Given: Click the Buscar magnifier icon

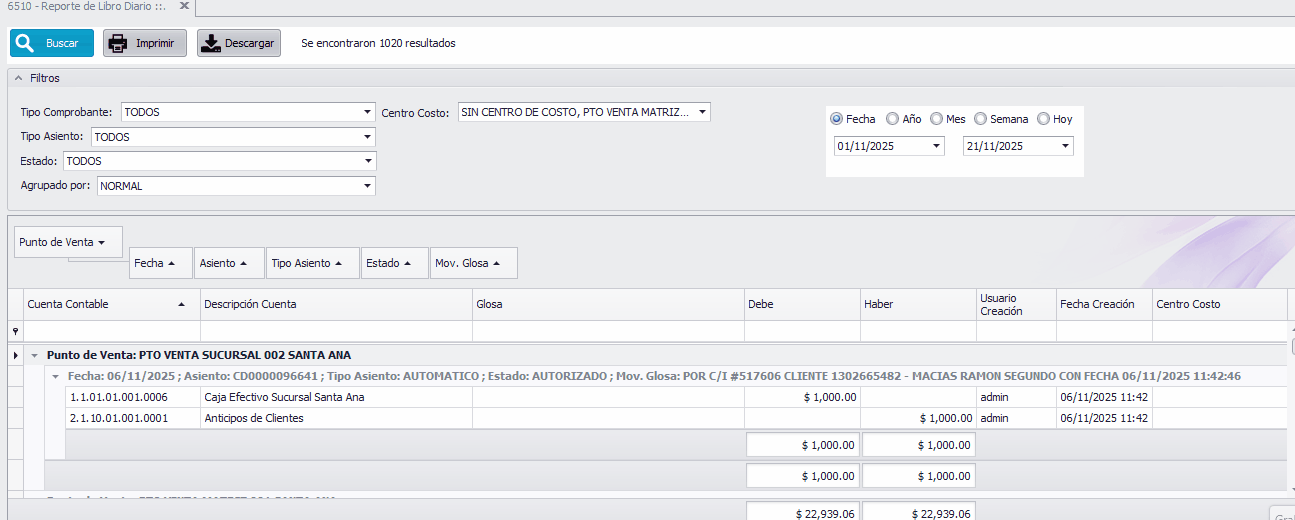Looking at the screenshot, I should [24, 43].
